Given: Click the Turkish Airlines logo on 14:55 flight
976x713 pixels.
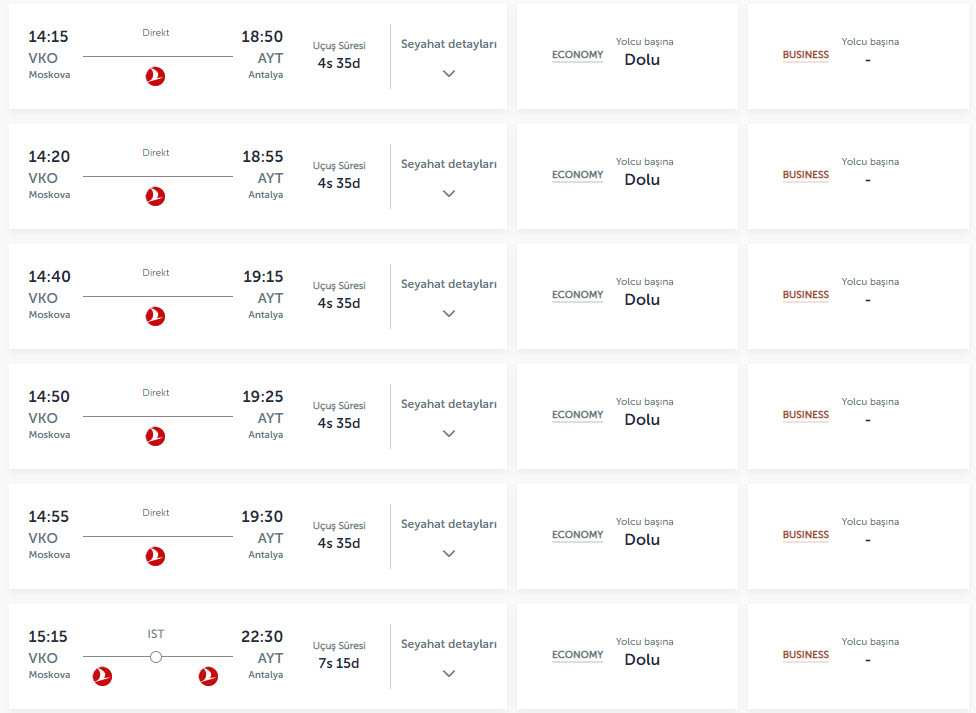Looking at the screenshot, I should (x=155, y=556).
